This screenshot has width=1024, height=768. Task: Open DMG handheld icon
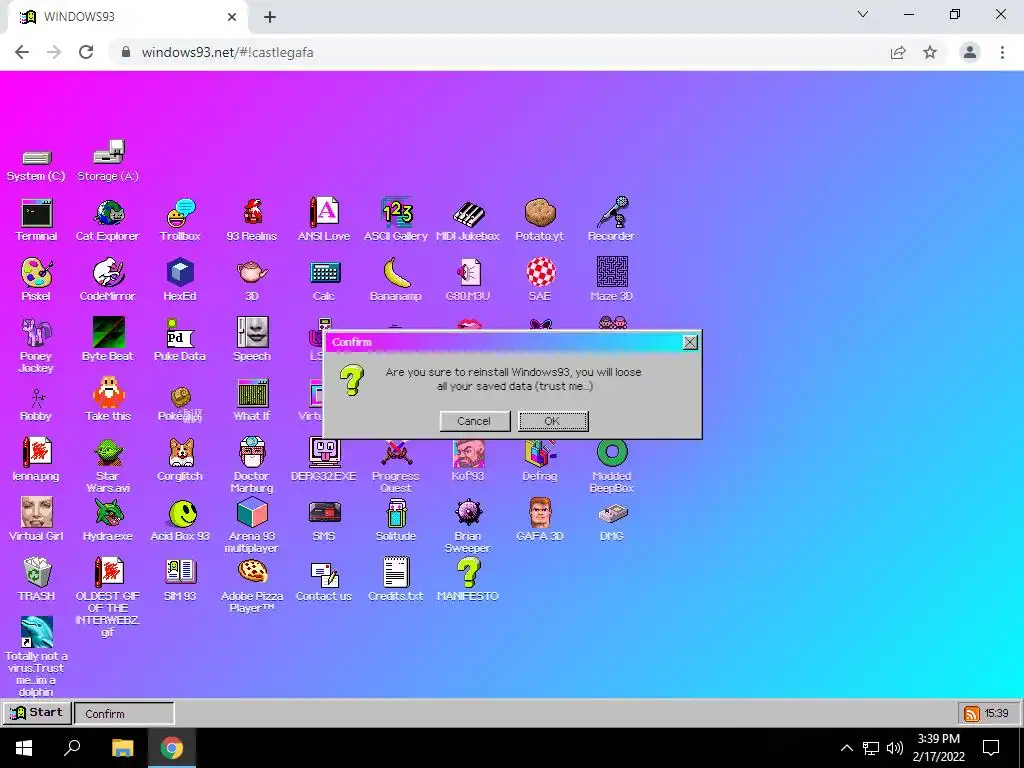click(612, 513)
